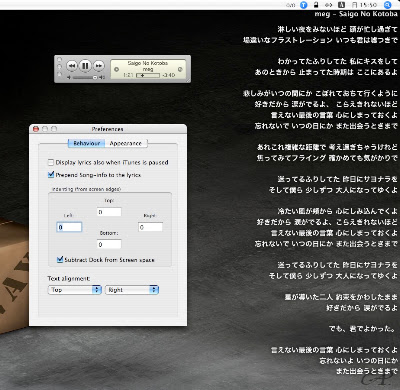Viewport: 400px width, 390px height.
Task: Click the low-volume speaker icon
Action: (69, 77)
